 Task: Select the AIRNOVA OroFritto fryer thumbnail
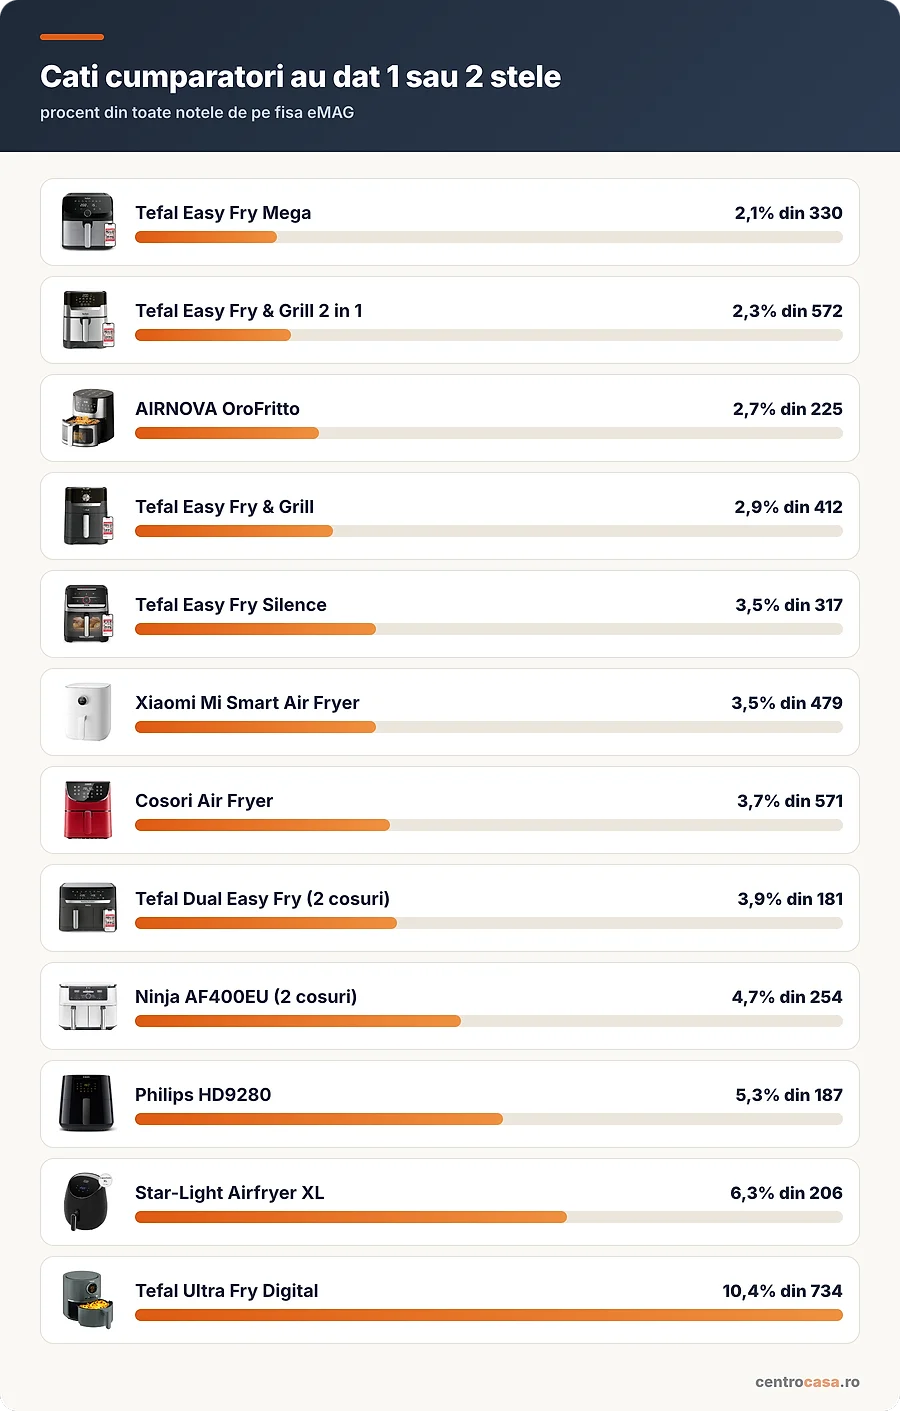pyautogui.click(x=88, y=418)
